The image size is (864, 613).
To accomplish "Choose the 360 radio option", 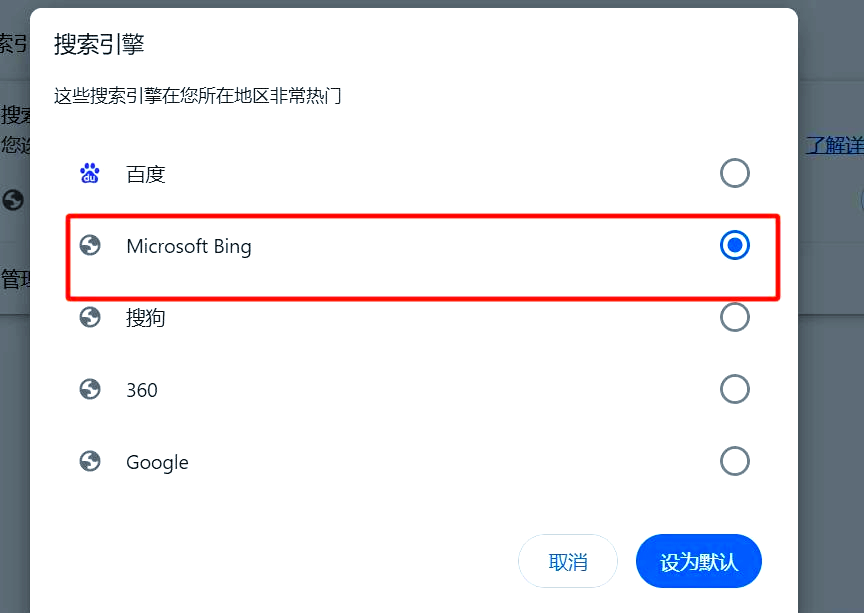I will [735, 389].
